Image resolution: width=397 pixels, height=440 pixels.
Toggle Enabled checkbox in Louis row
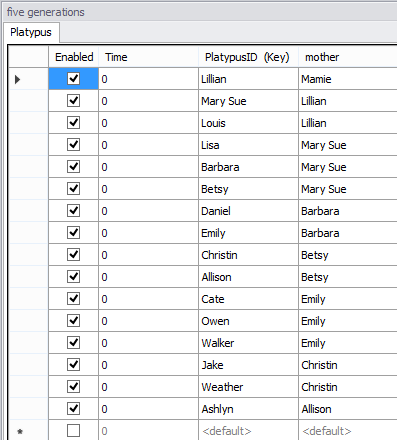pyautogui.click(x=73, y=123)
